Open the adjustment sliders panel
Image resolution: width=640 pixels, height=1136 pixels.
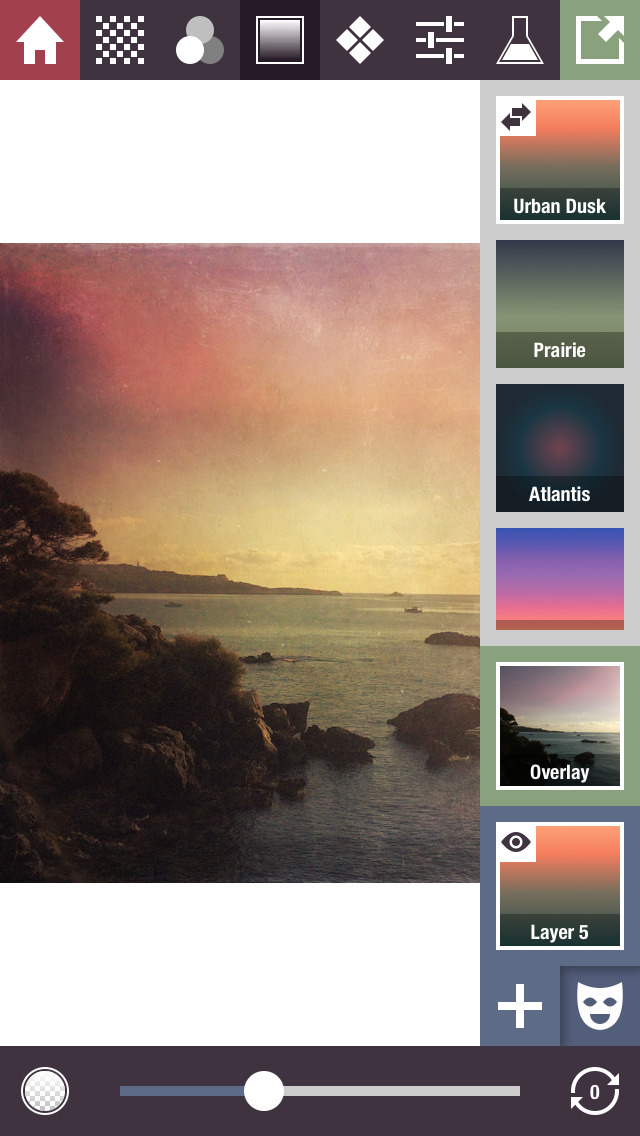[440, 40]
